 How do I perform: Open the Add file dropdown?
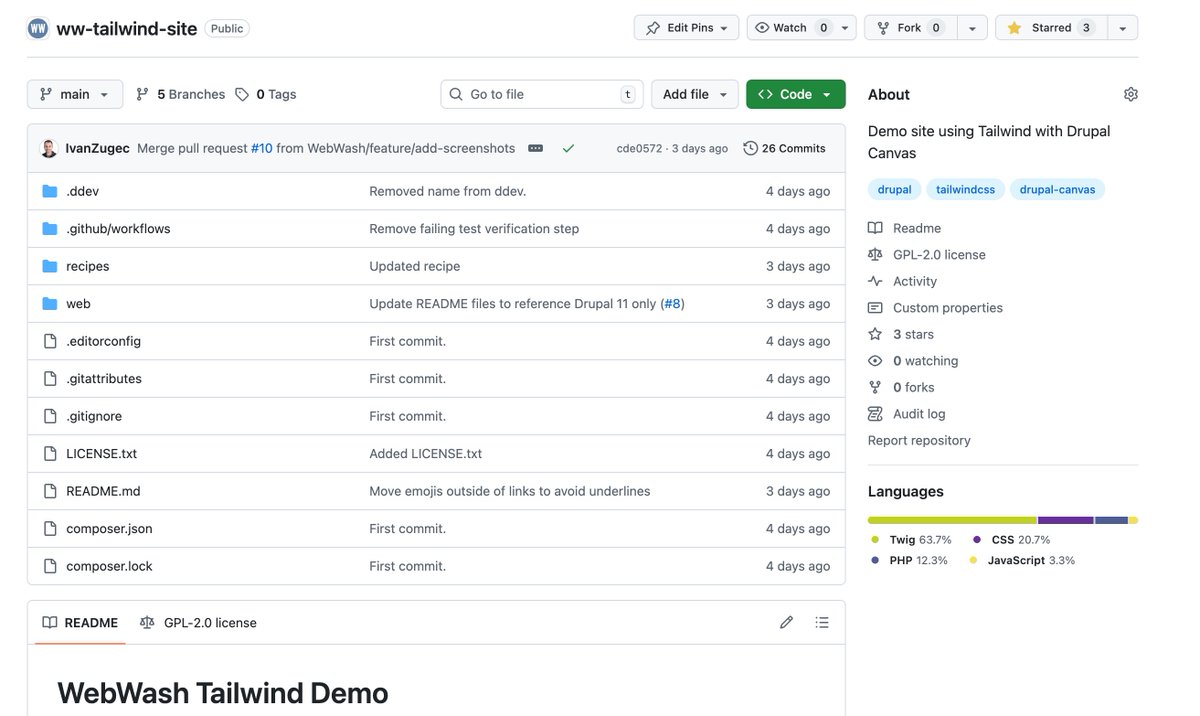coord(695,94)
